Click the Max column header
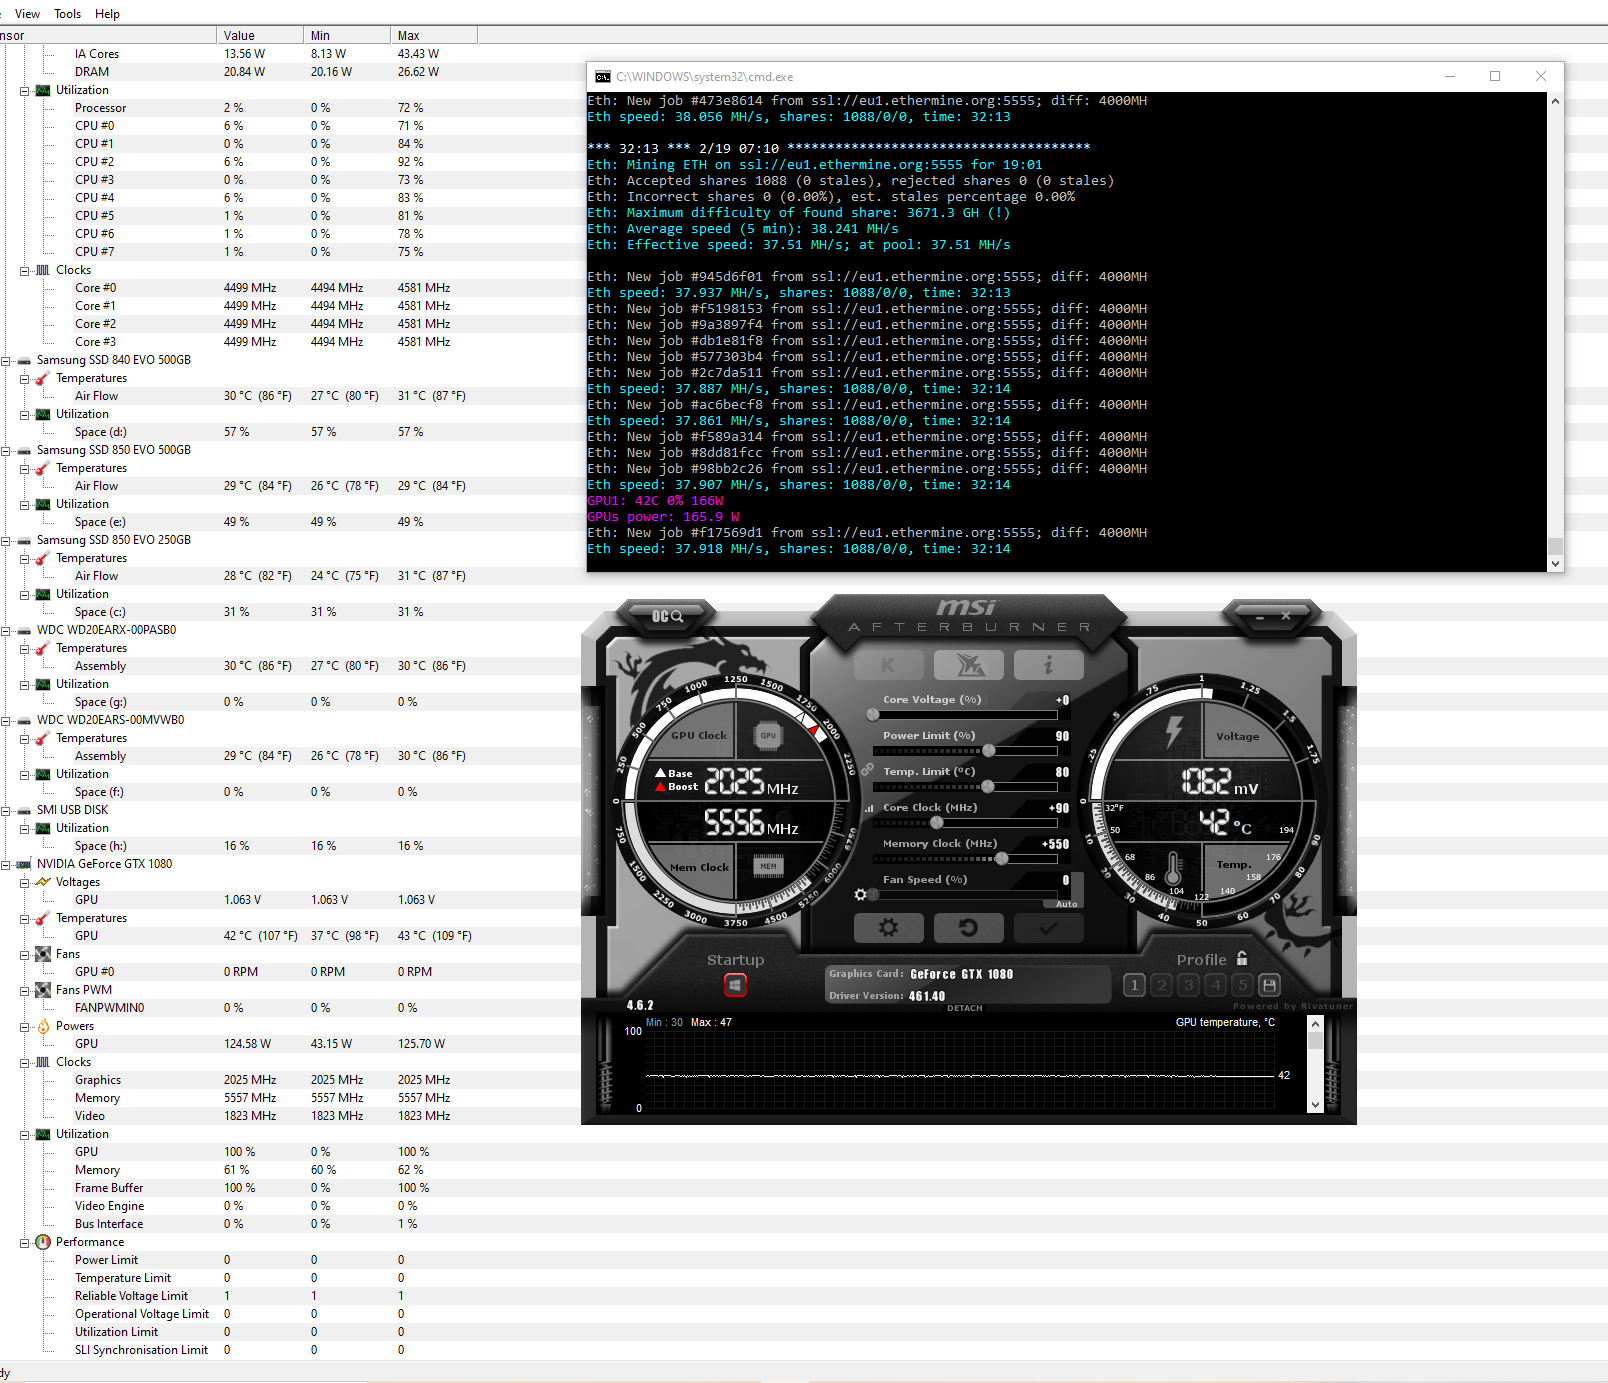 click(434, 36)
